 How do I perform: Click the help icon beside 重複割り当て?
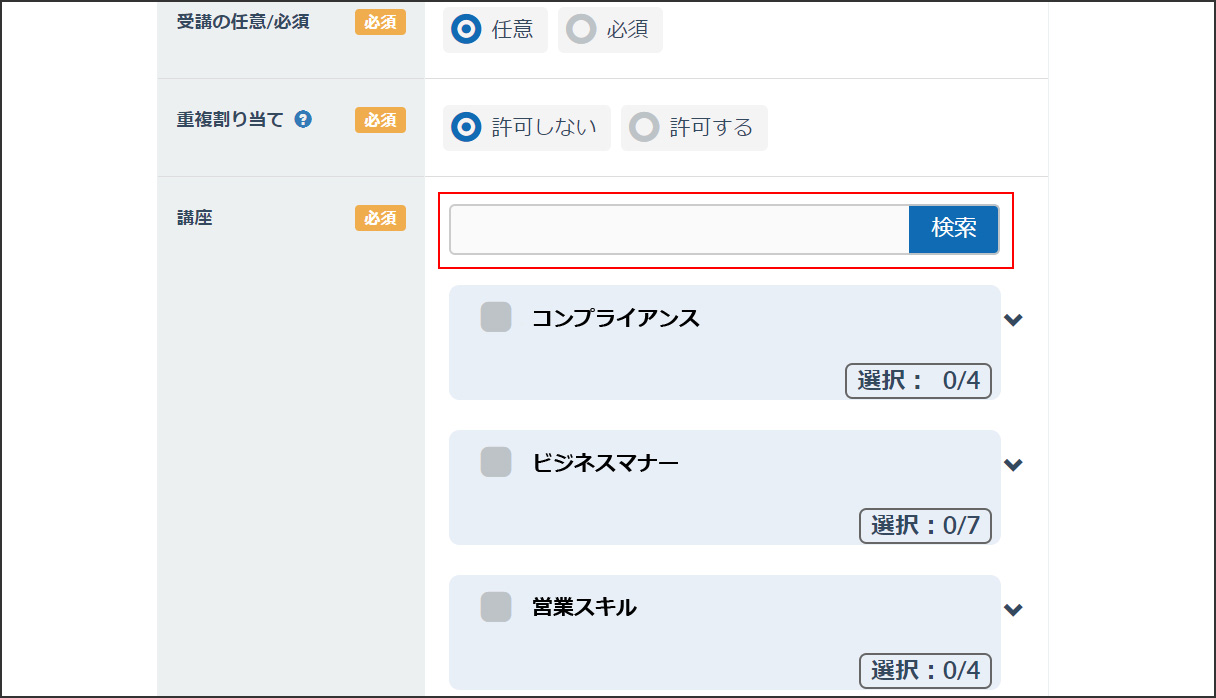pos(303,119)
